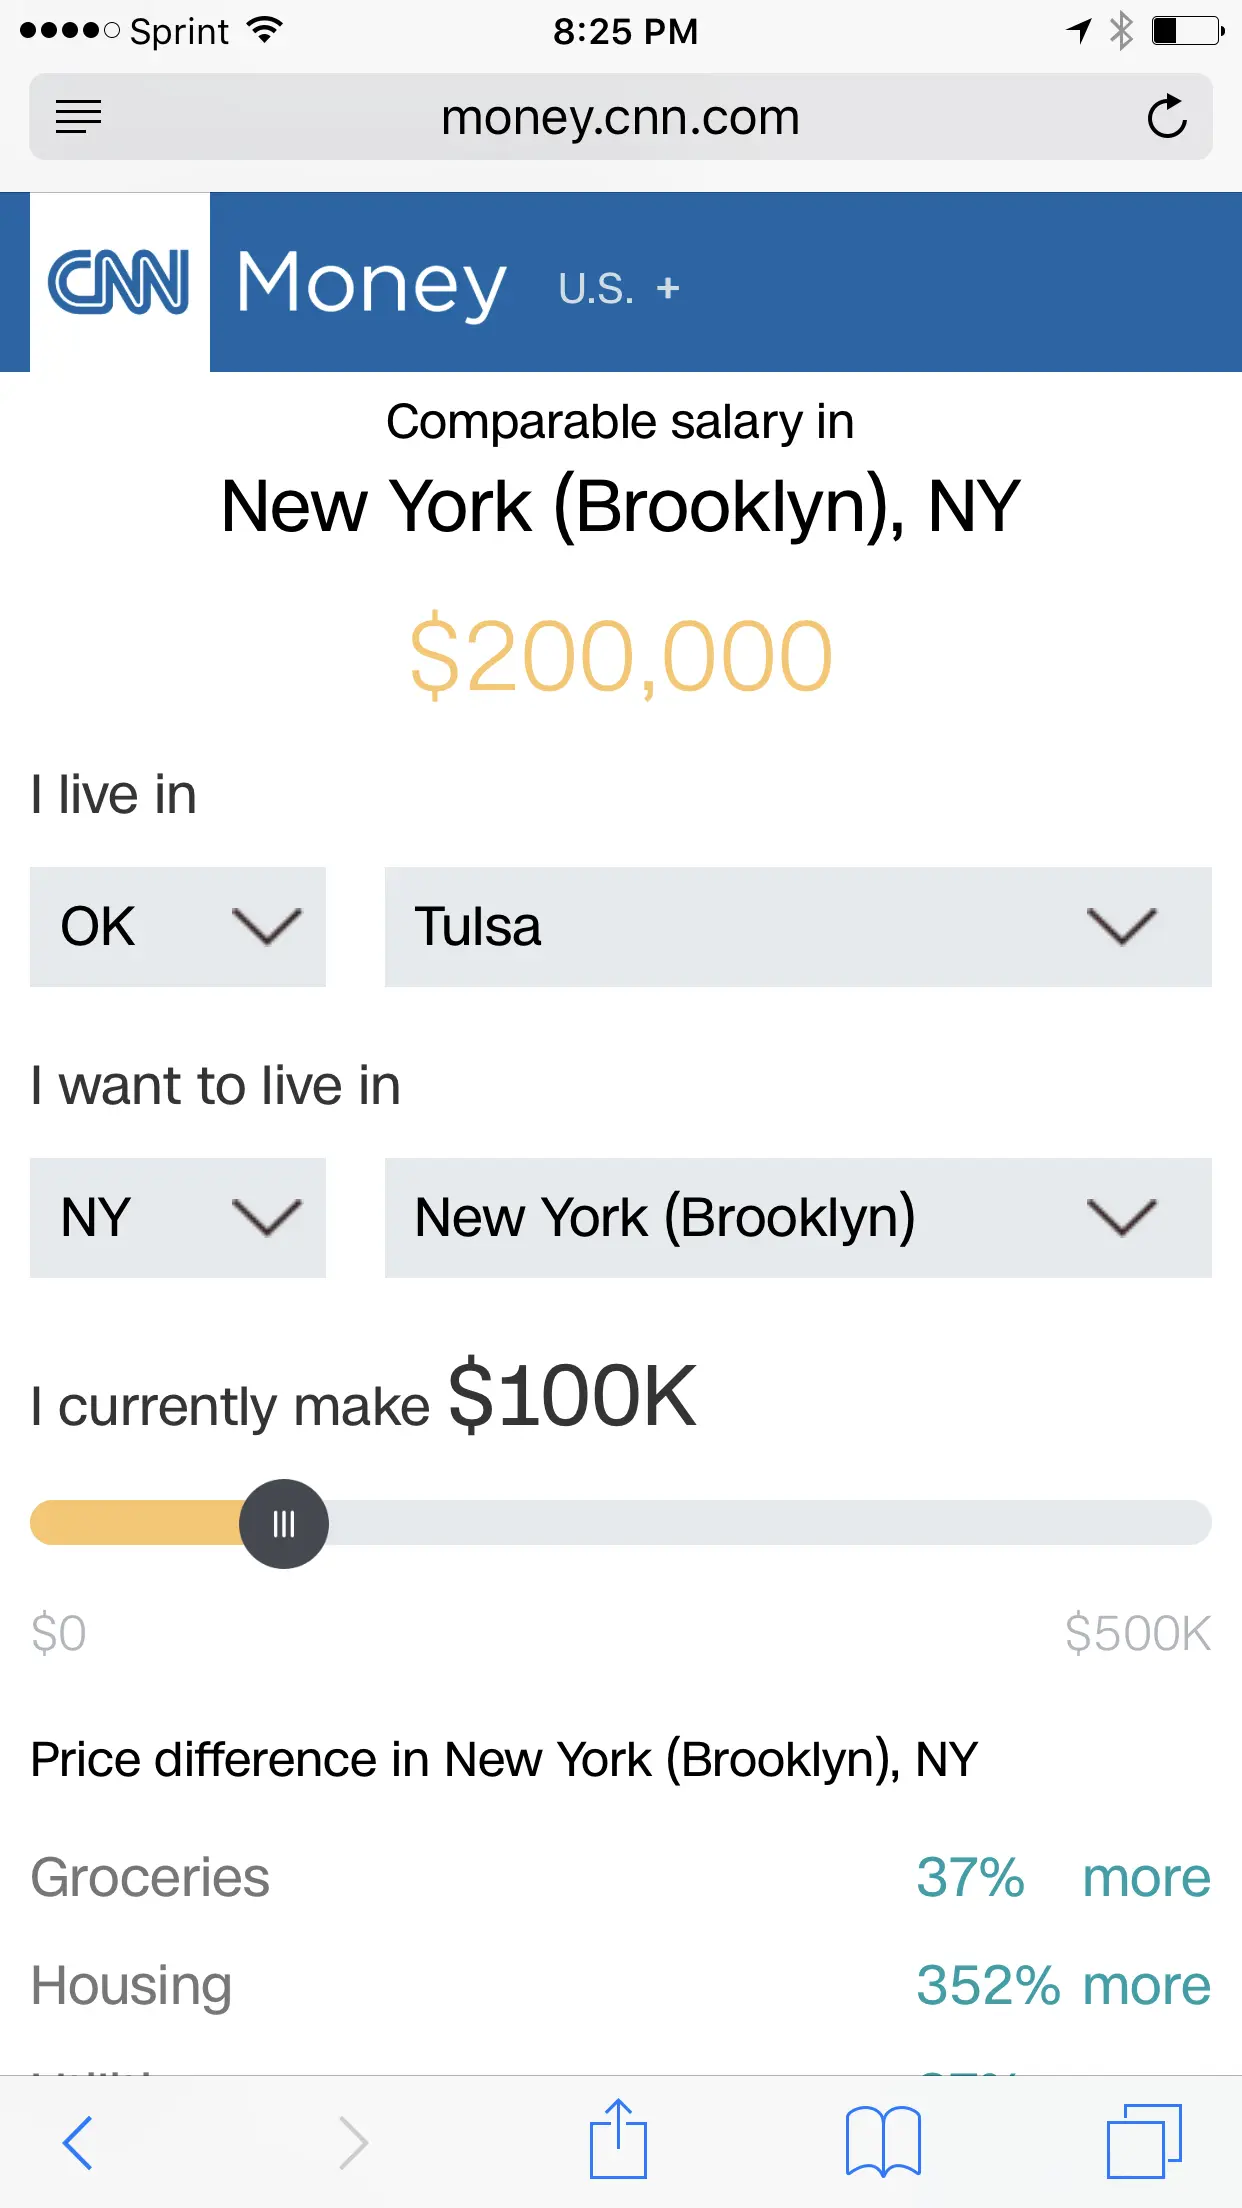Viewport: 1242px width, 2208px height.
Task: Open the OK state dropdown
Action: (x=178, y=927)
